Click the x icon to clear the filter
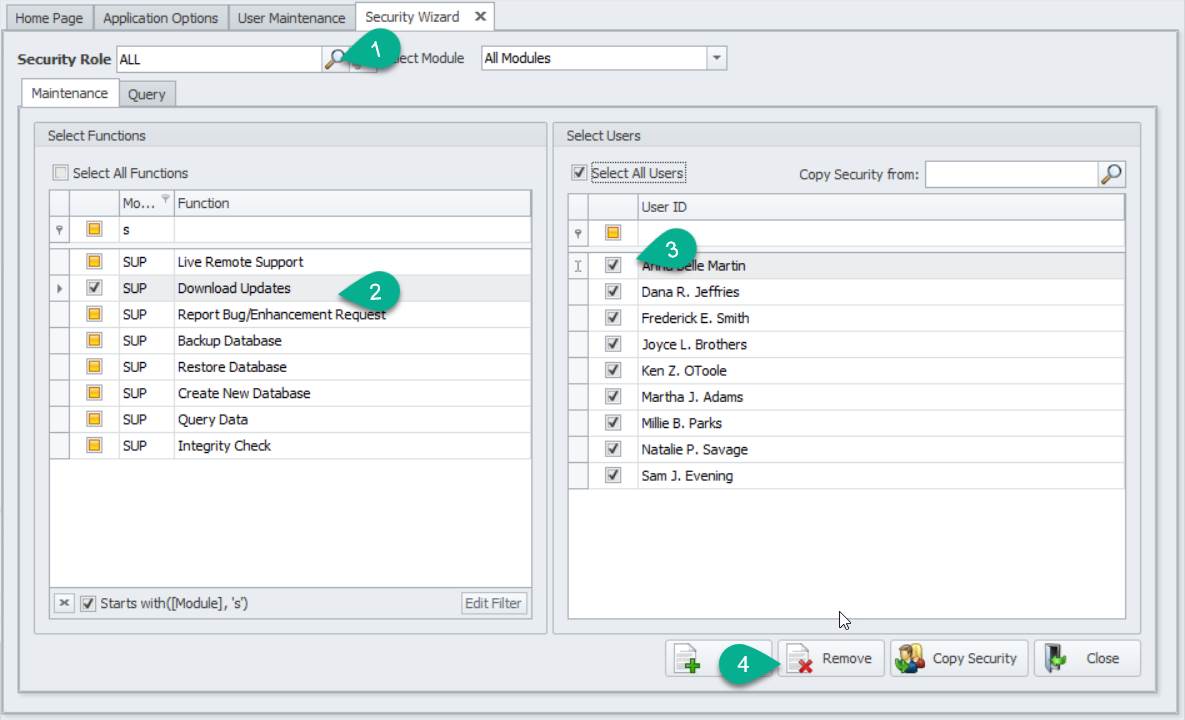 [64, 603]
